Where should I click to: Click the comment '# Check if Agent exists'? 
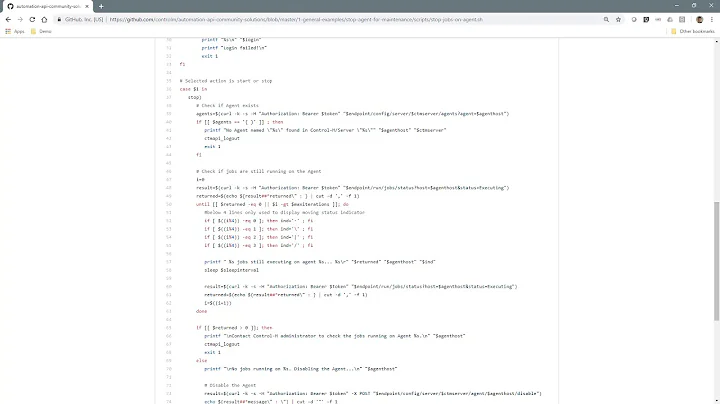coord(227,105)
